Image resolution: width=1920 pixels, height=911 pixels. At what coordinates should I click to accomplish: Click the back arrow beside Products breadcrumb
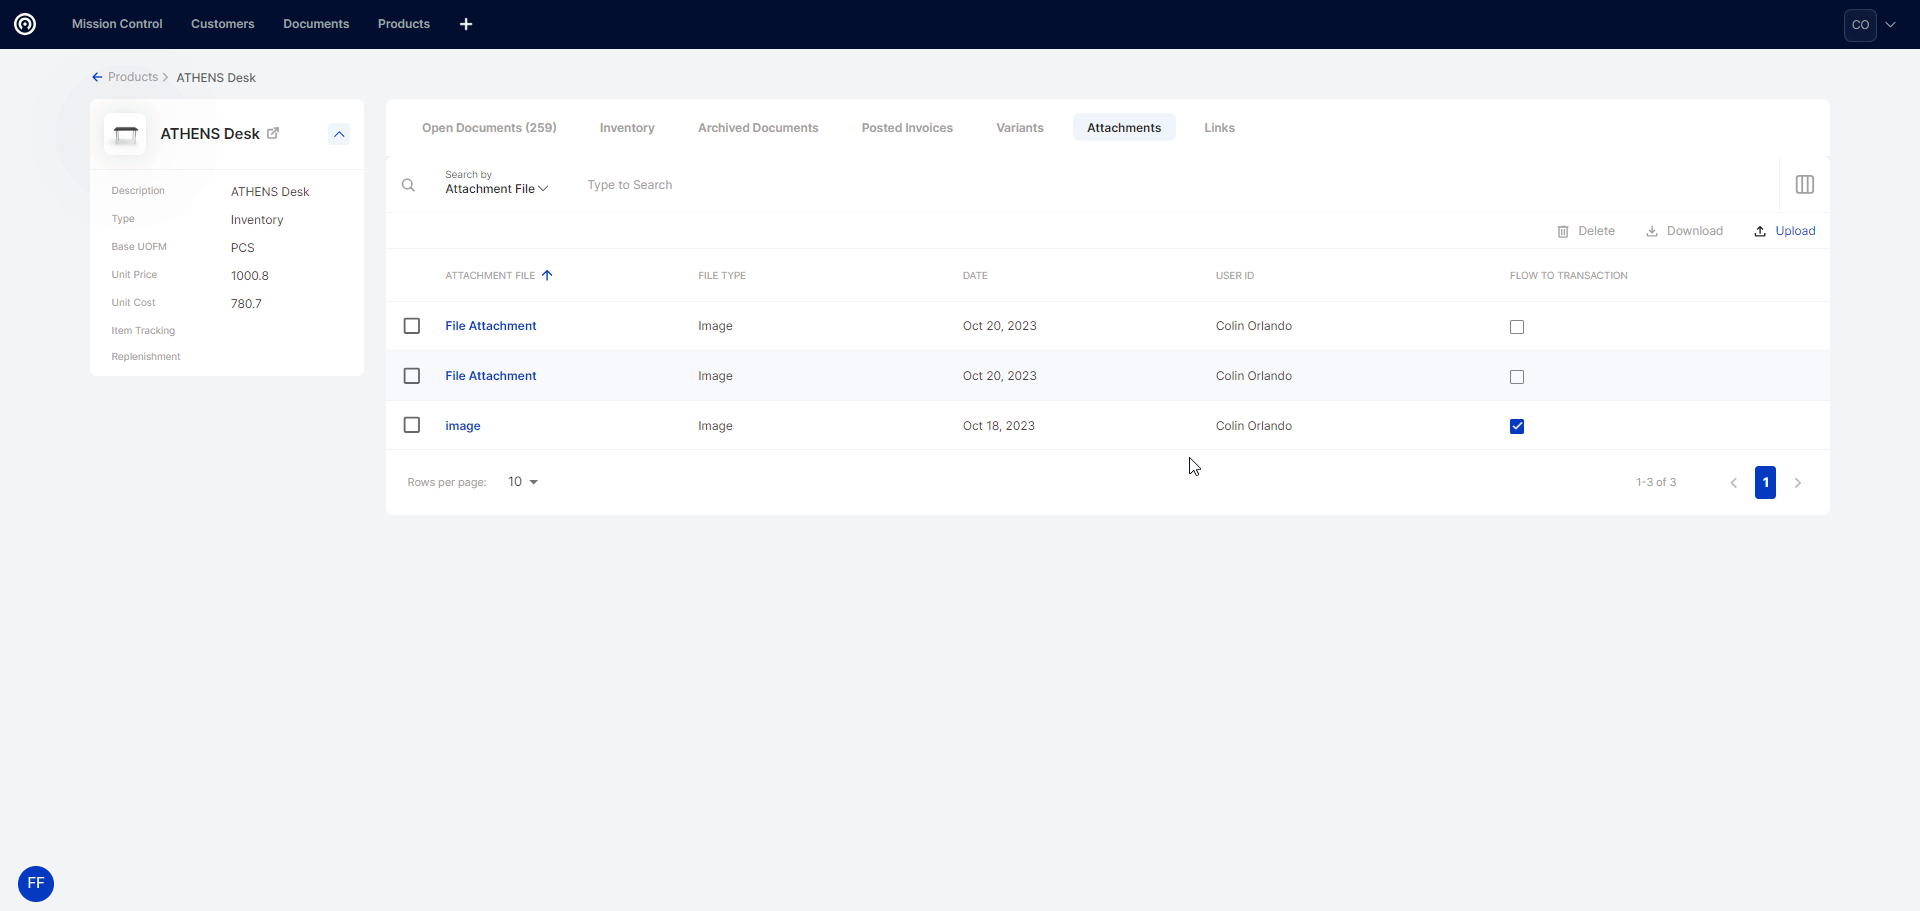pos(97,77)
